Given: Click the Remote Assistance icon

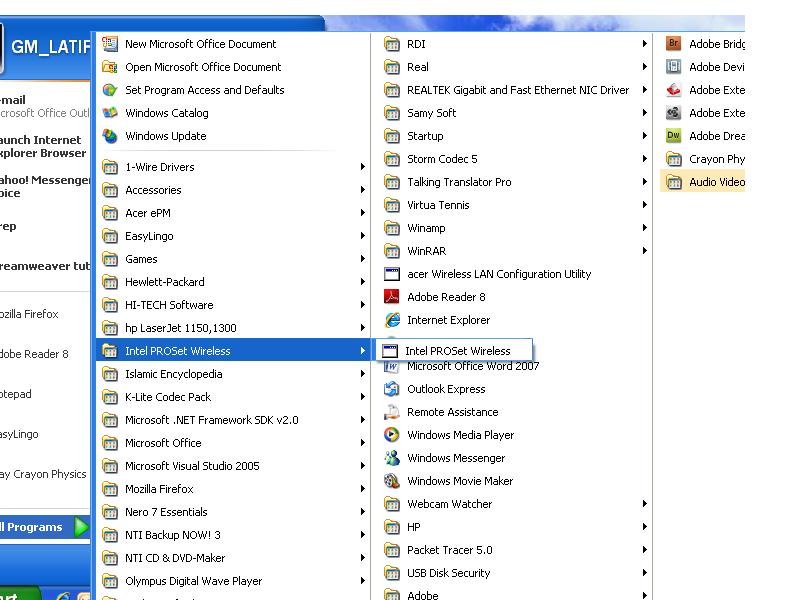Looking at the screenshot, I should point(392,412).
